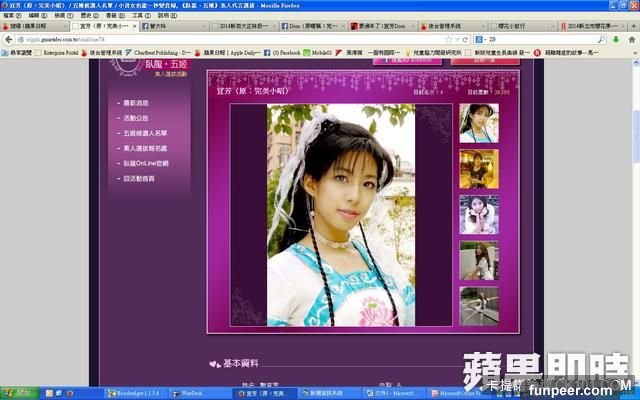Screen dimensions: 640x400
Task: Select the second thumbnail with orange background
Action: (478, 169)
